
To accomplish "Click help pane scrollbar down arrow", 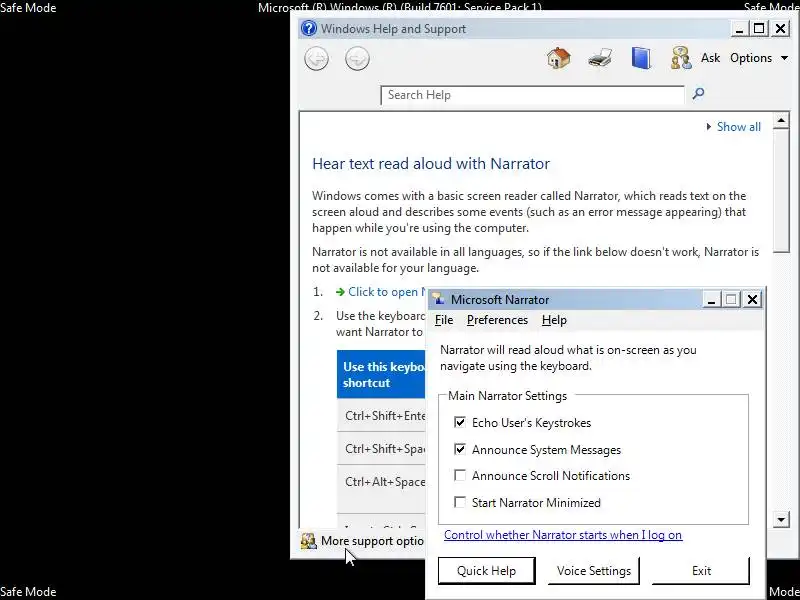I will 781,519.
